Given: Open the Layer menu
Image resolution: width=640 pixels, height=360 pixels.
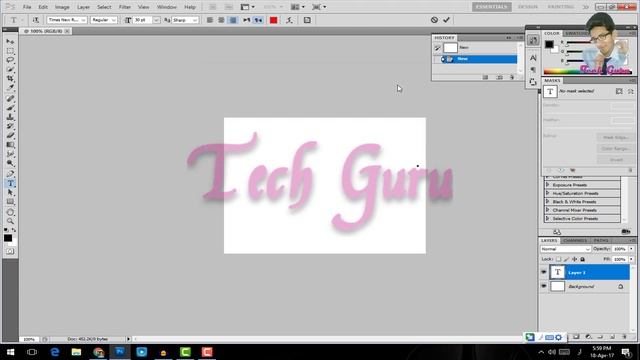Looking at the screenshot, I should pyautogui.click(x=83, y=7).
